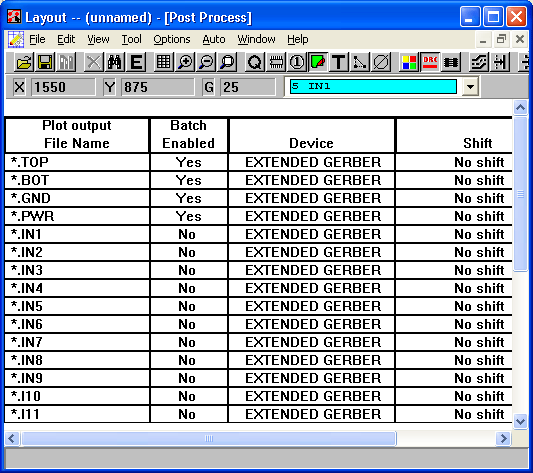Click the Shove Track mode icon
The image size is (533, 473).
click(x=500, y=62)
